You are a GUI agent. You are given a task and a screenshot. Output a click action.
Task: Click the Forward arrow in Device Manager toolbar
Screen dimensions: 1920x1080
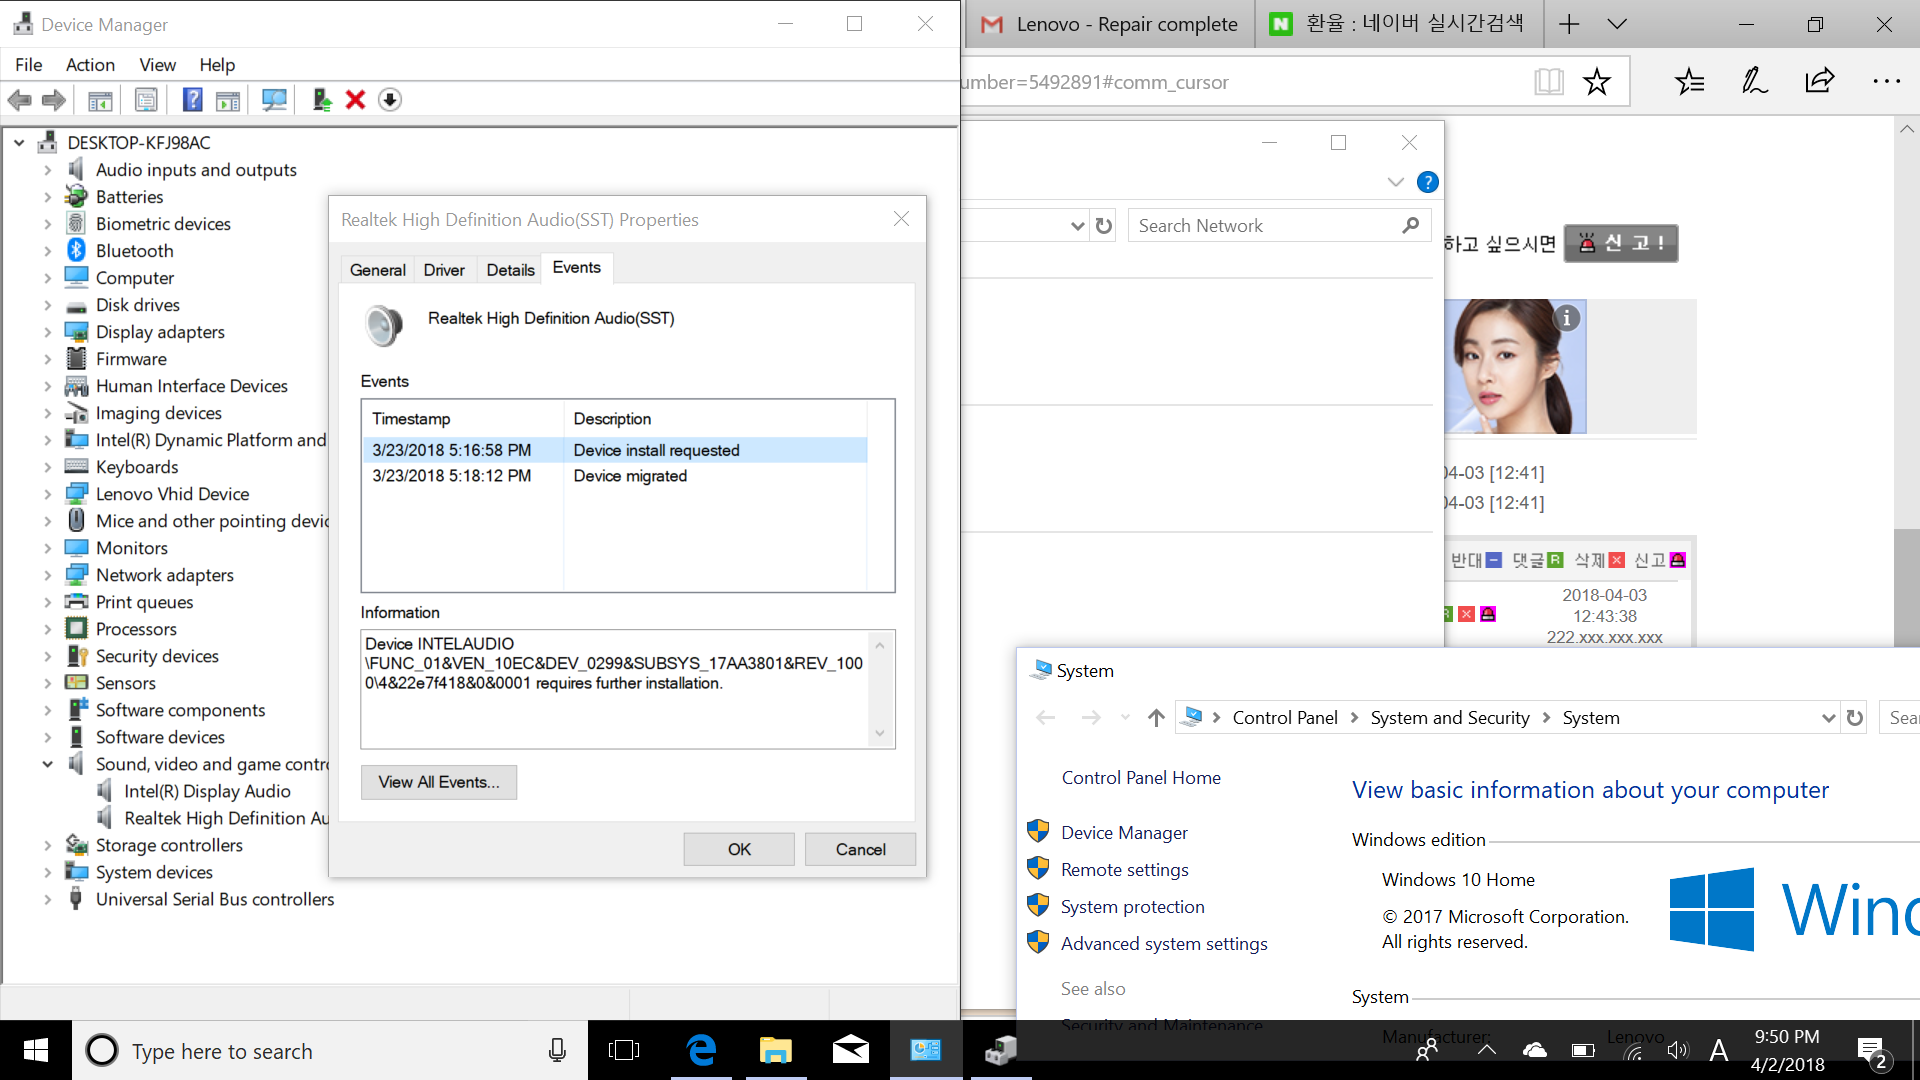click(x=54, y=100)
